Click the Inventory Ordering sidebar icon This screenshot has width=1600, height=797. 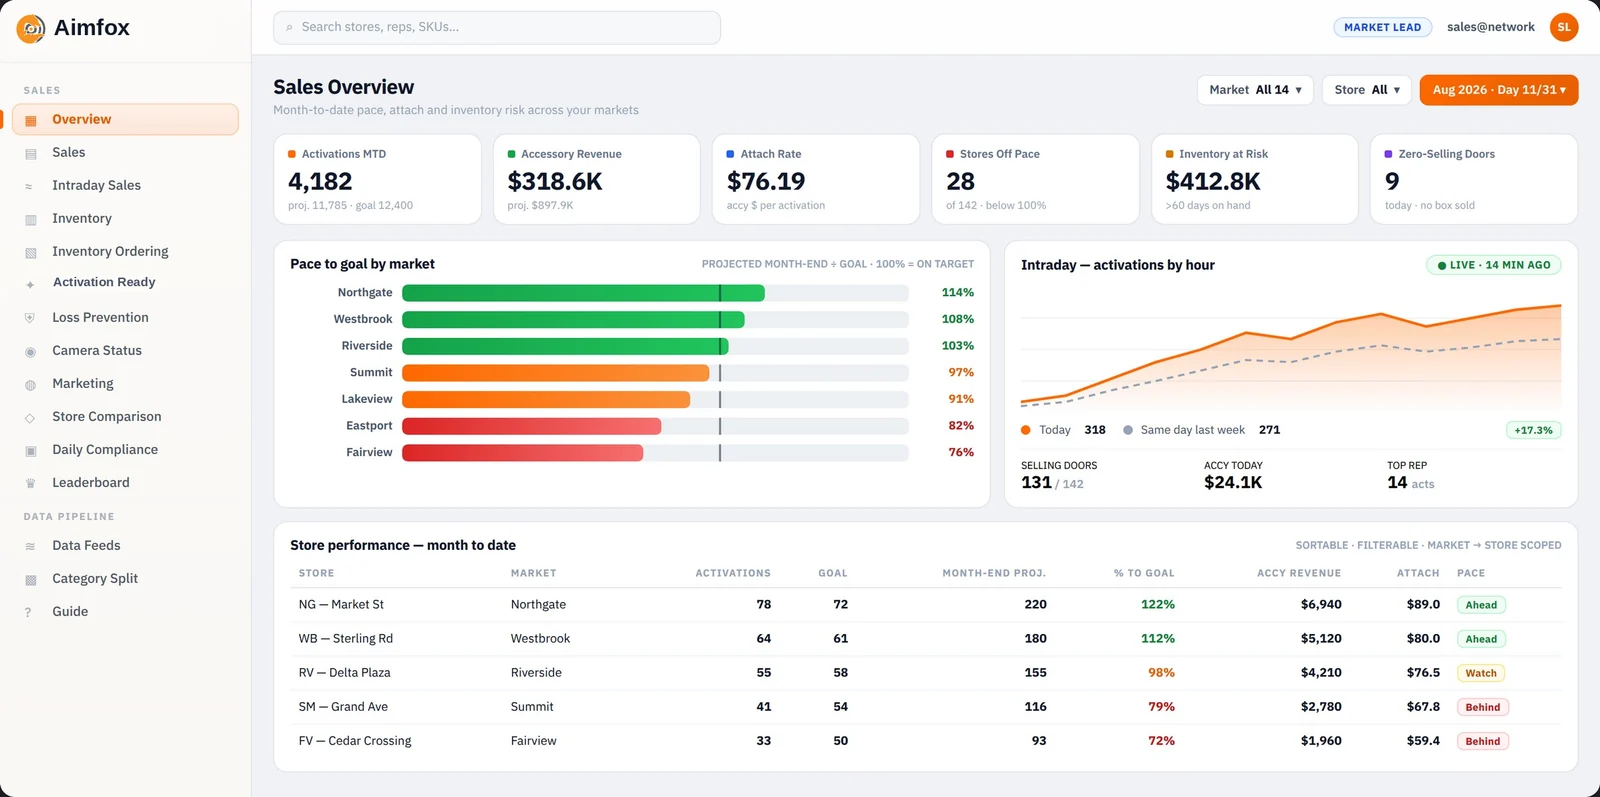31,252
